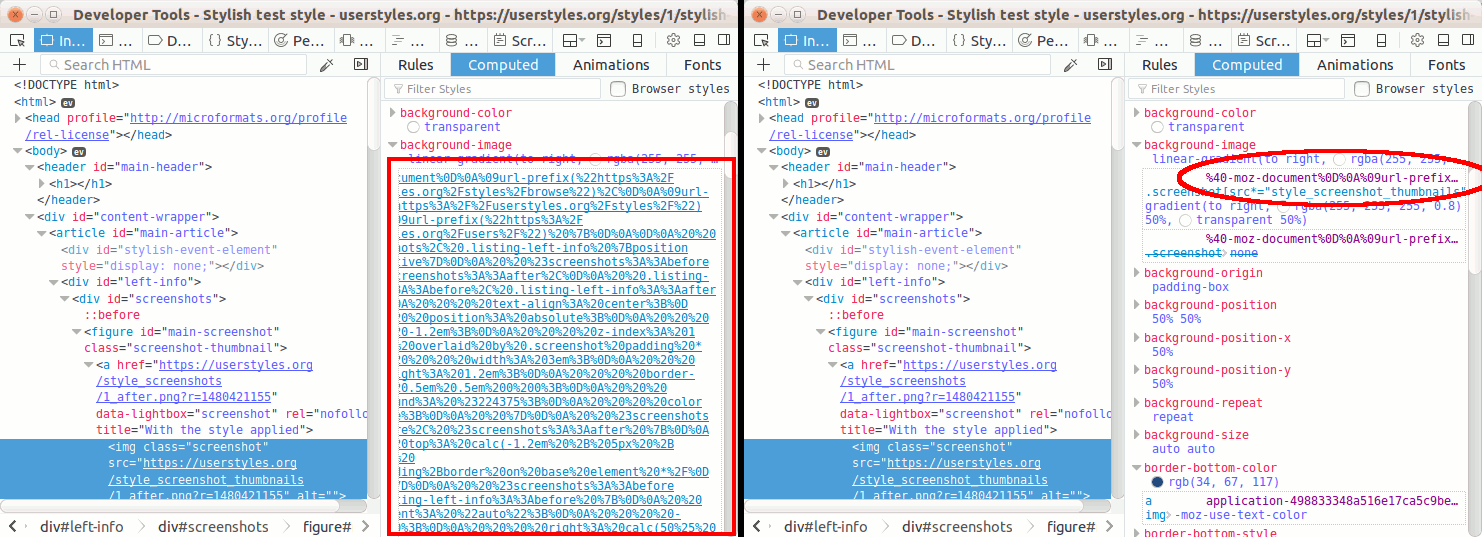
Task: Collapse the body node in left window
Action: pos(17,151)
